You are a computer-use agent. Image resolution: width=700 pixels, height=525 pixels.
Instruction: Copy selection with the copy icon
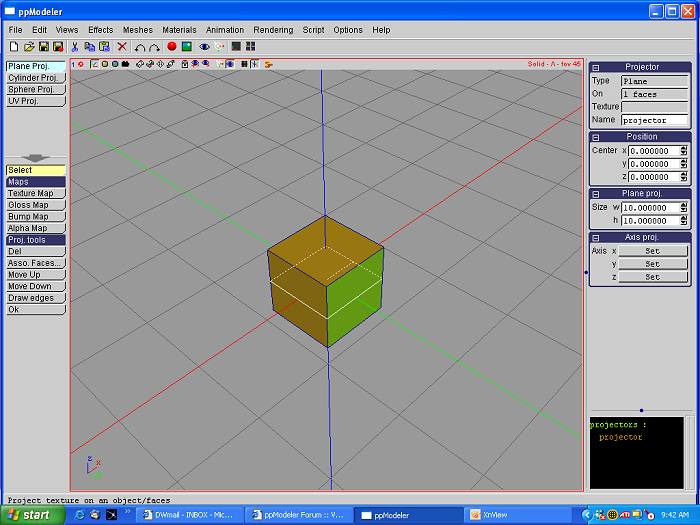[x=90, y=46]
